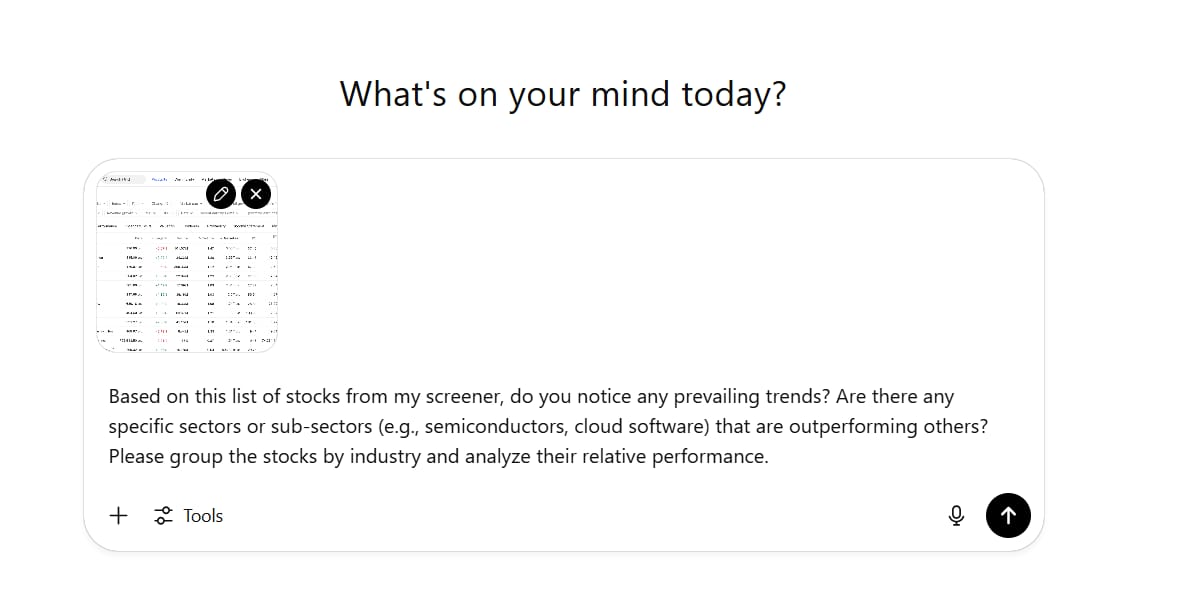Remove the attached screenshot with the X icon
Screen dimensions: 1182x614
click(x=256, y=193)
